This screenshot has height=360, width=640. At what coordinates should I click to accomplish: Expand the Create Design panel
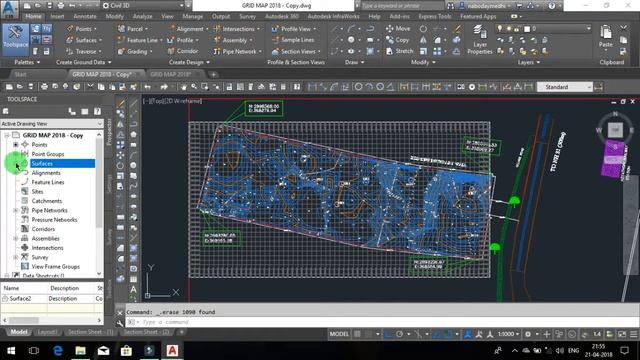tap(189, 62)
